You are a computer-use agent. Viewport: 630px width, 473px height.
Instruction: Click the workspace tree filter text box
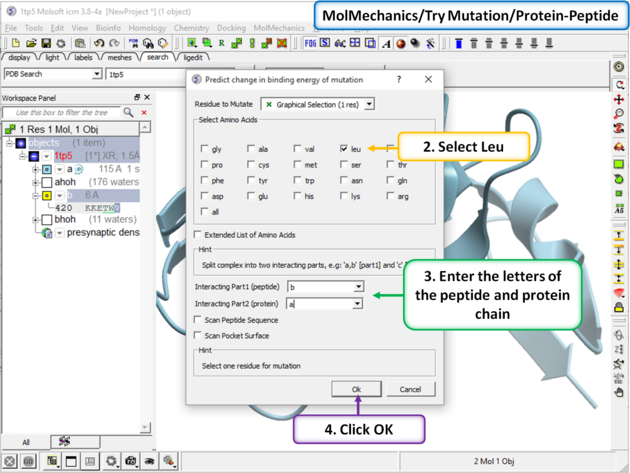(60, 113)
